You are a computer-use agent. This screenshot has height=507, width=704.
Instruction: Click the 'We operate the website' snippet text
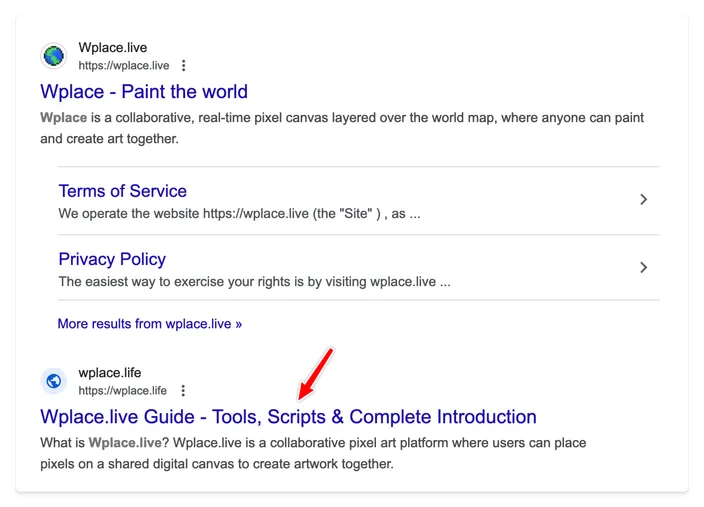click(239, 214)
